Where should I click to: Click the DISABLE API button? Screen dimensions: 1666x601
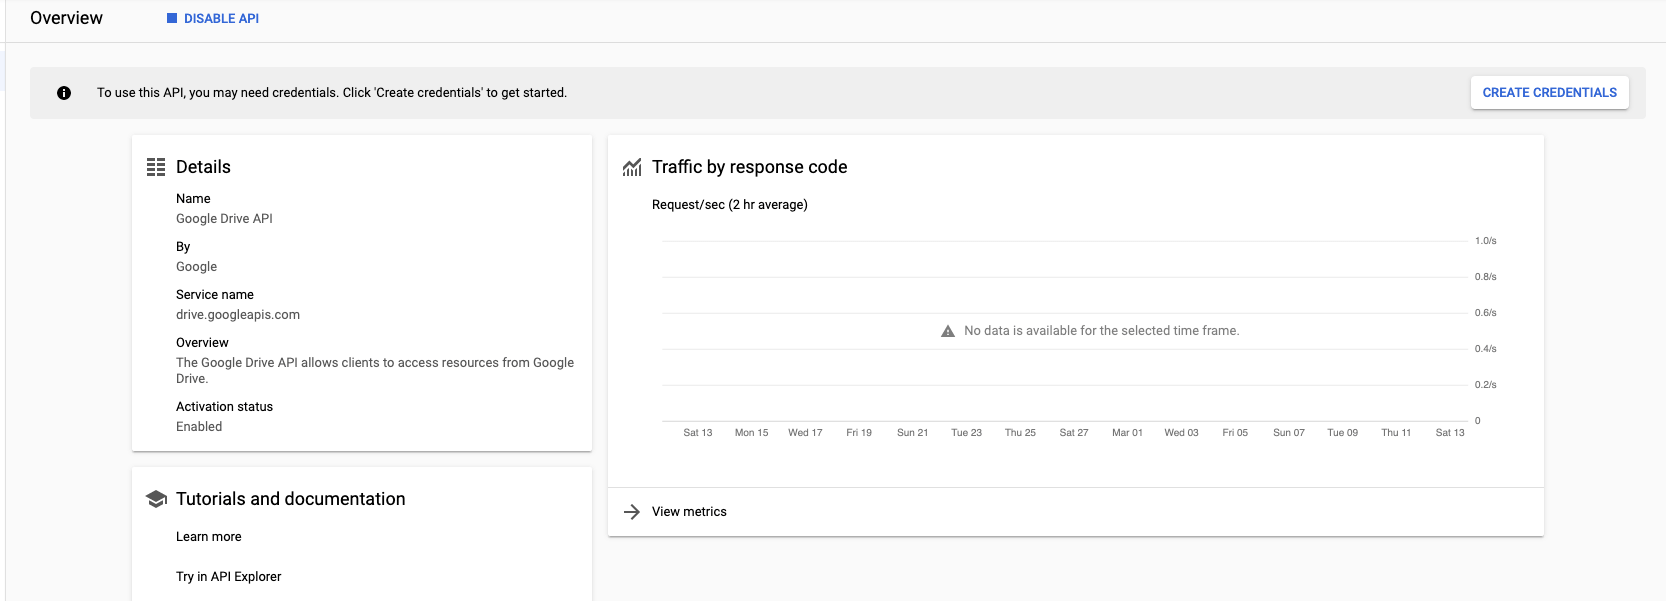tap(213, 18)
